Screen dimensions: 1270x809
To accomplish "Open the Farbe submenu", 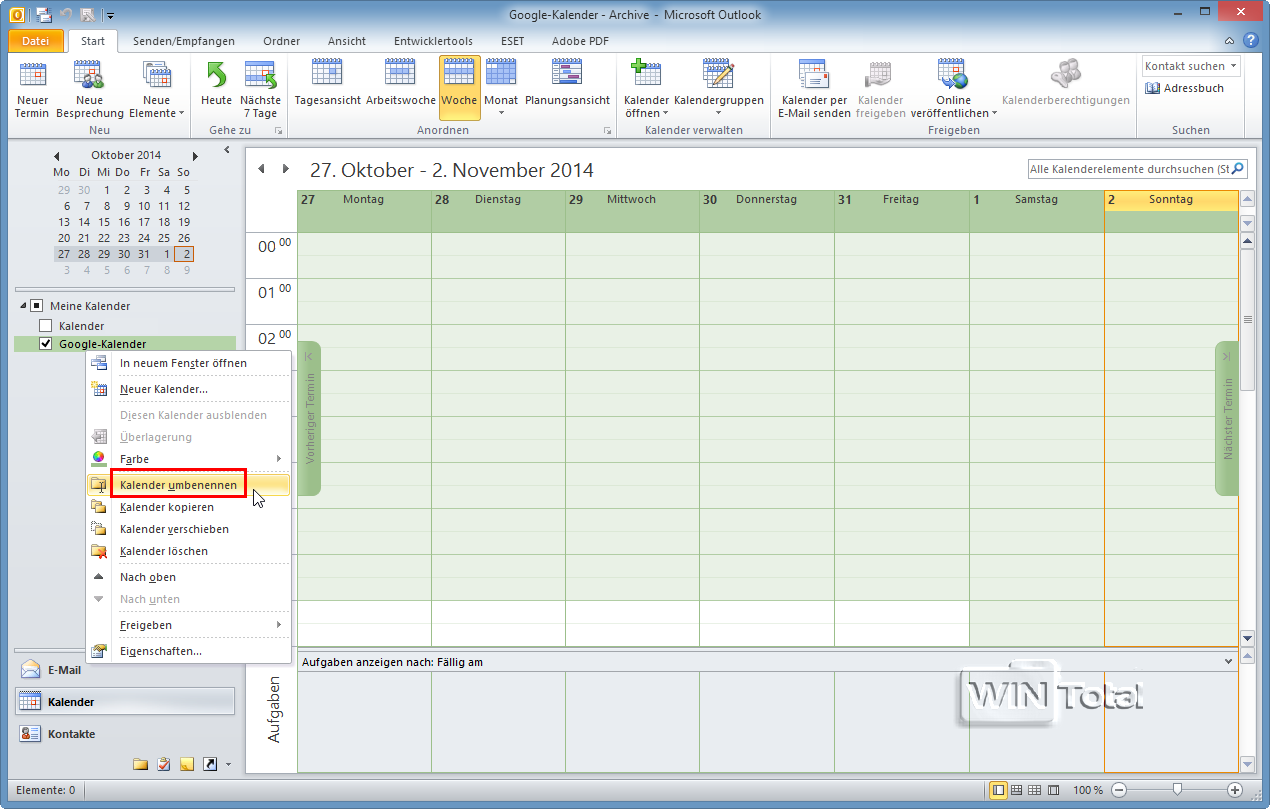I will coord(189,459).
